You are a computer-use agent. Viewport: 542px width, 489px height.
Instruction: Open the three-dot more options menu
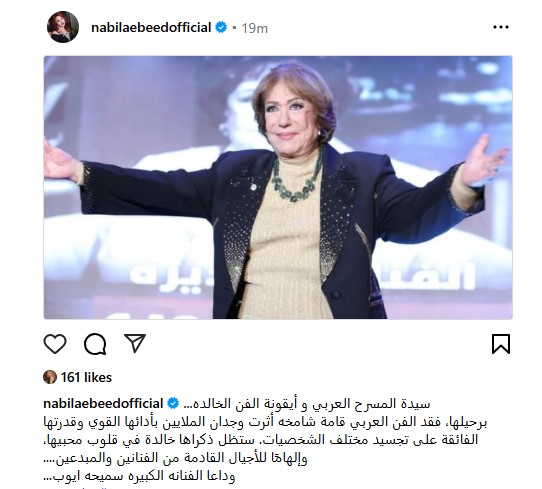pos(501,27)
